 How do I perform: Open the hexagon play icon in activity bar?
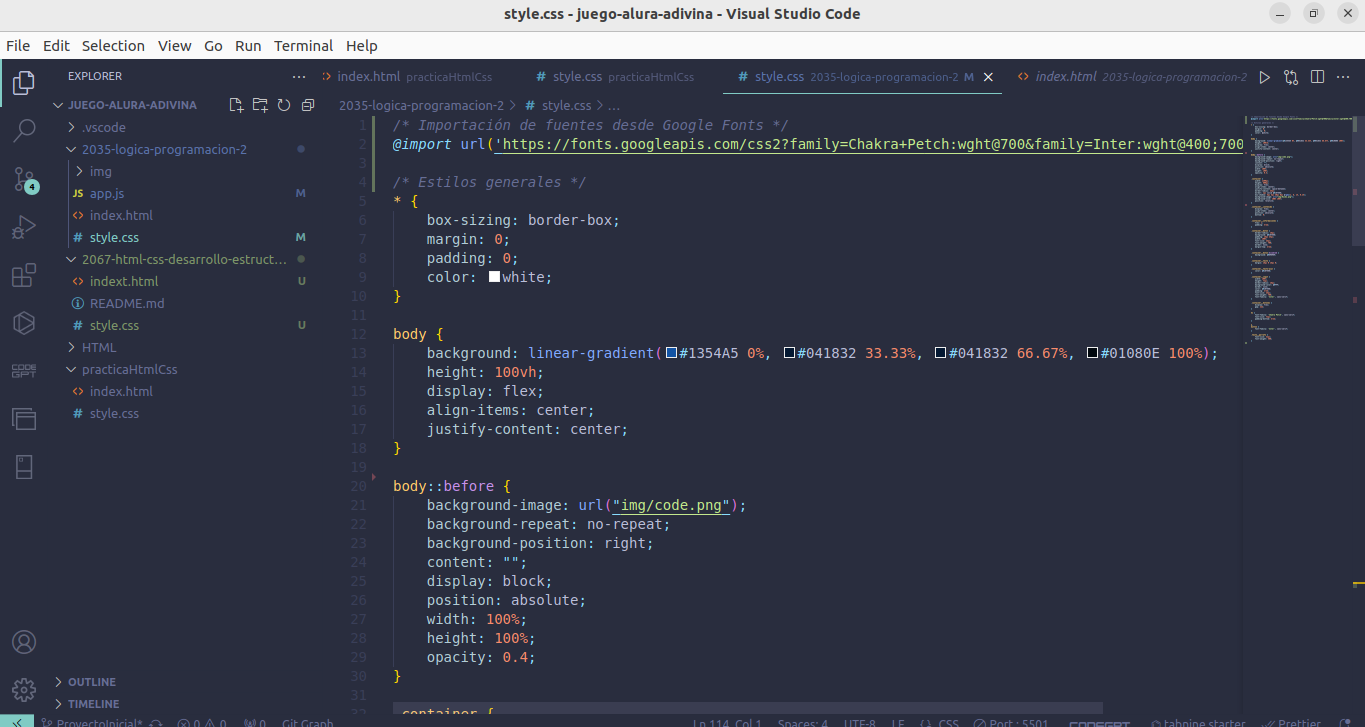pyautogui.click(x=24, y=323)
